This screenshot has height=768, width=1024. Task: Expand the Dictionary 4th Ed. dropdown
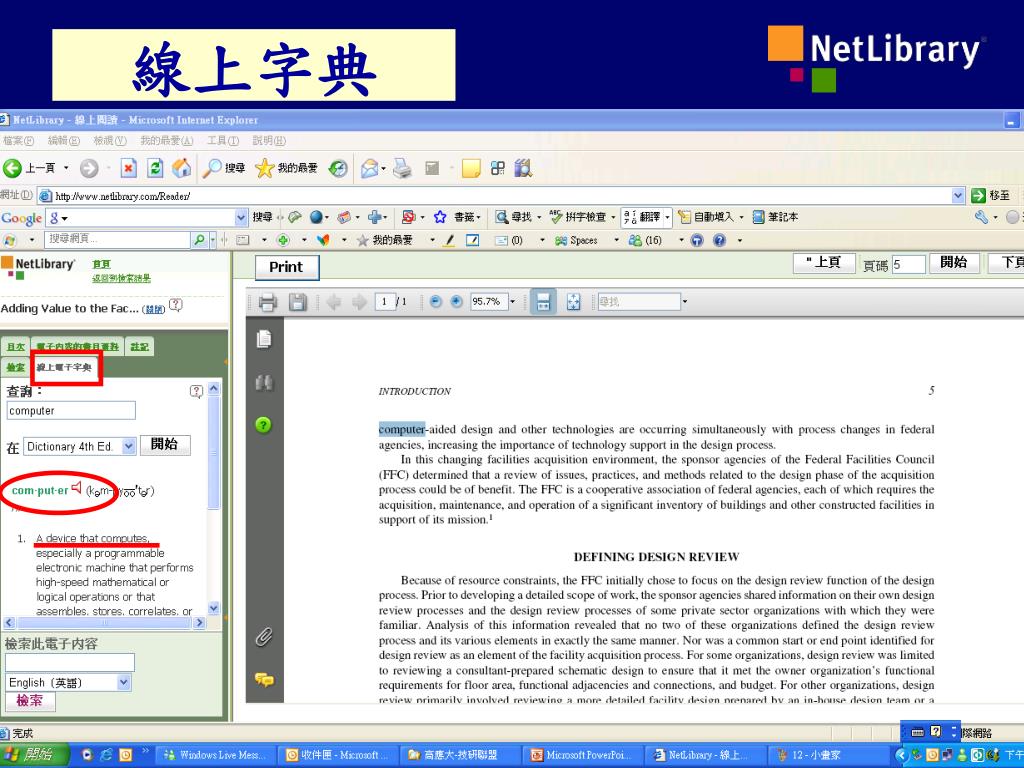tap(129, 446)
